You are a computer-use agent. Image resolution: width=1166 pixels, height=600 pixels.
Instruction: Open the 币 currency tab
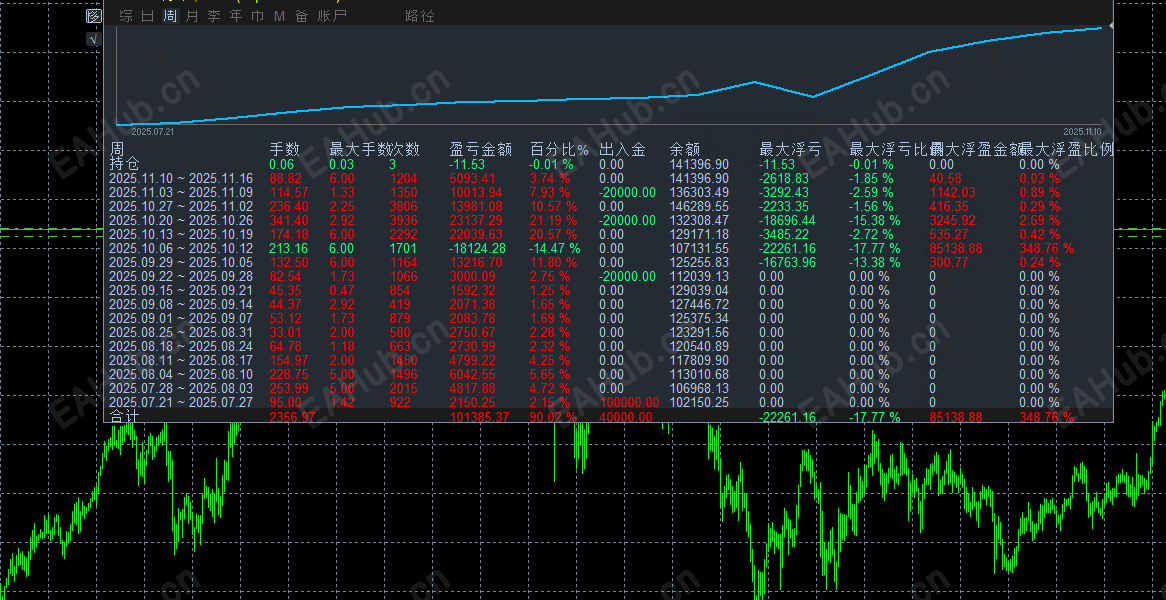(x=257, y=16)
